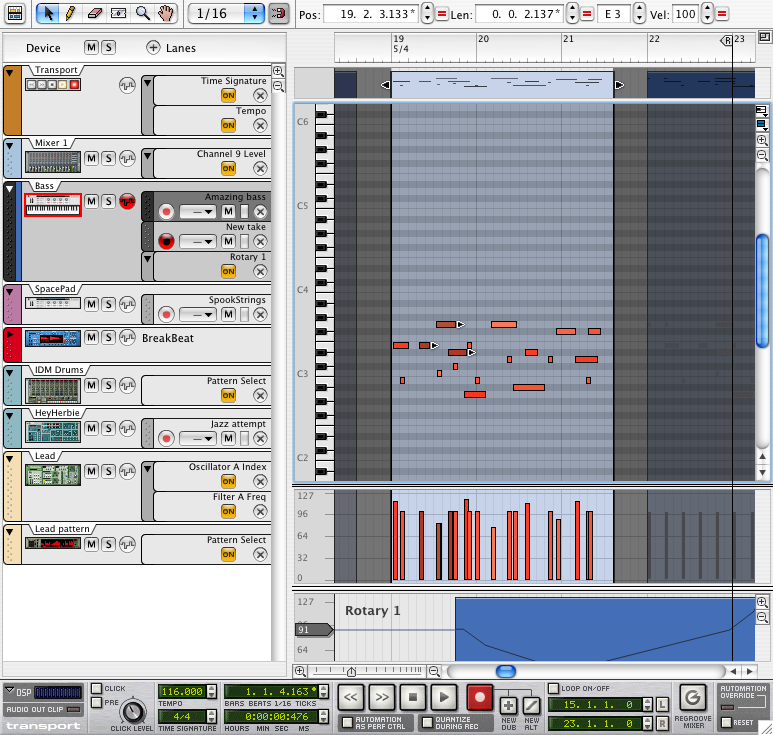Collapse the Mixer 1 track
The image size is (773, 735).
click(x=10, y=146)
